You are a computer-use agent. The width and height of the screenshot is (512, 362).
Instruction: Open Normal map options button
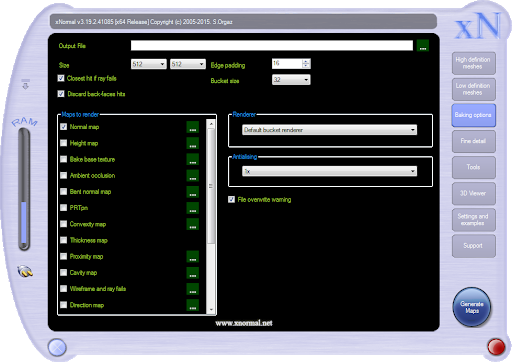[193, 127]
